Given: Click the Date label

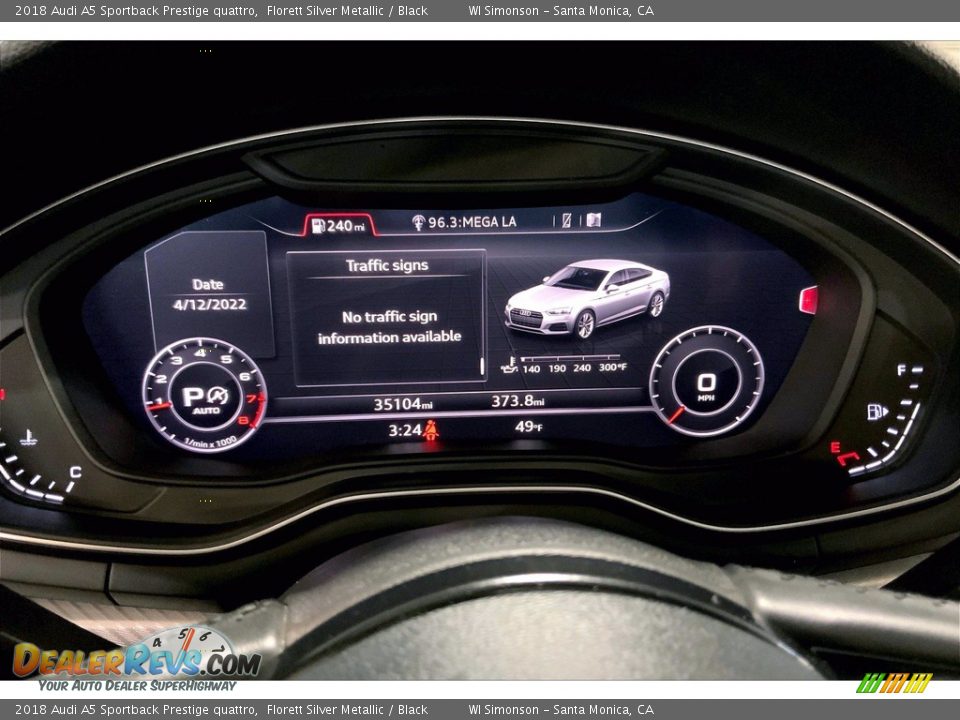Looking at the screenshot, I should (208, 285).
